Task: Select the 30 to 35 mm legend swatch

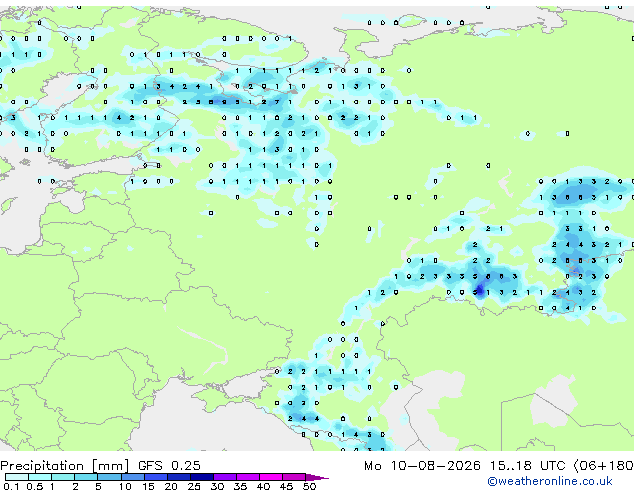Action: (x=225, y=477)
